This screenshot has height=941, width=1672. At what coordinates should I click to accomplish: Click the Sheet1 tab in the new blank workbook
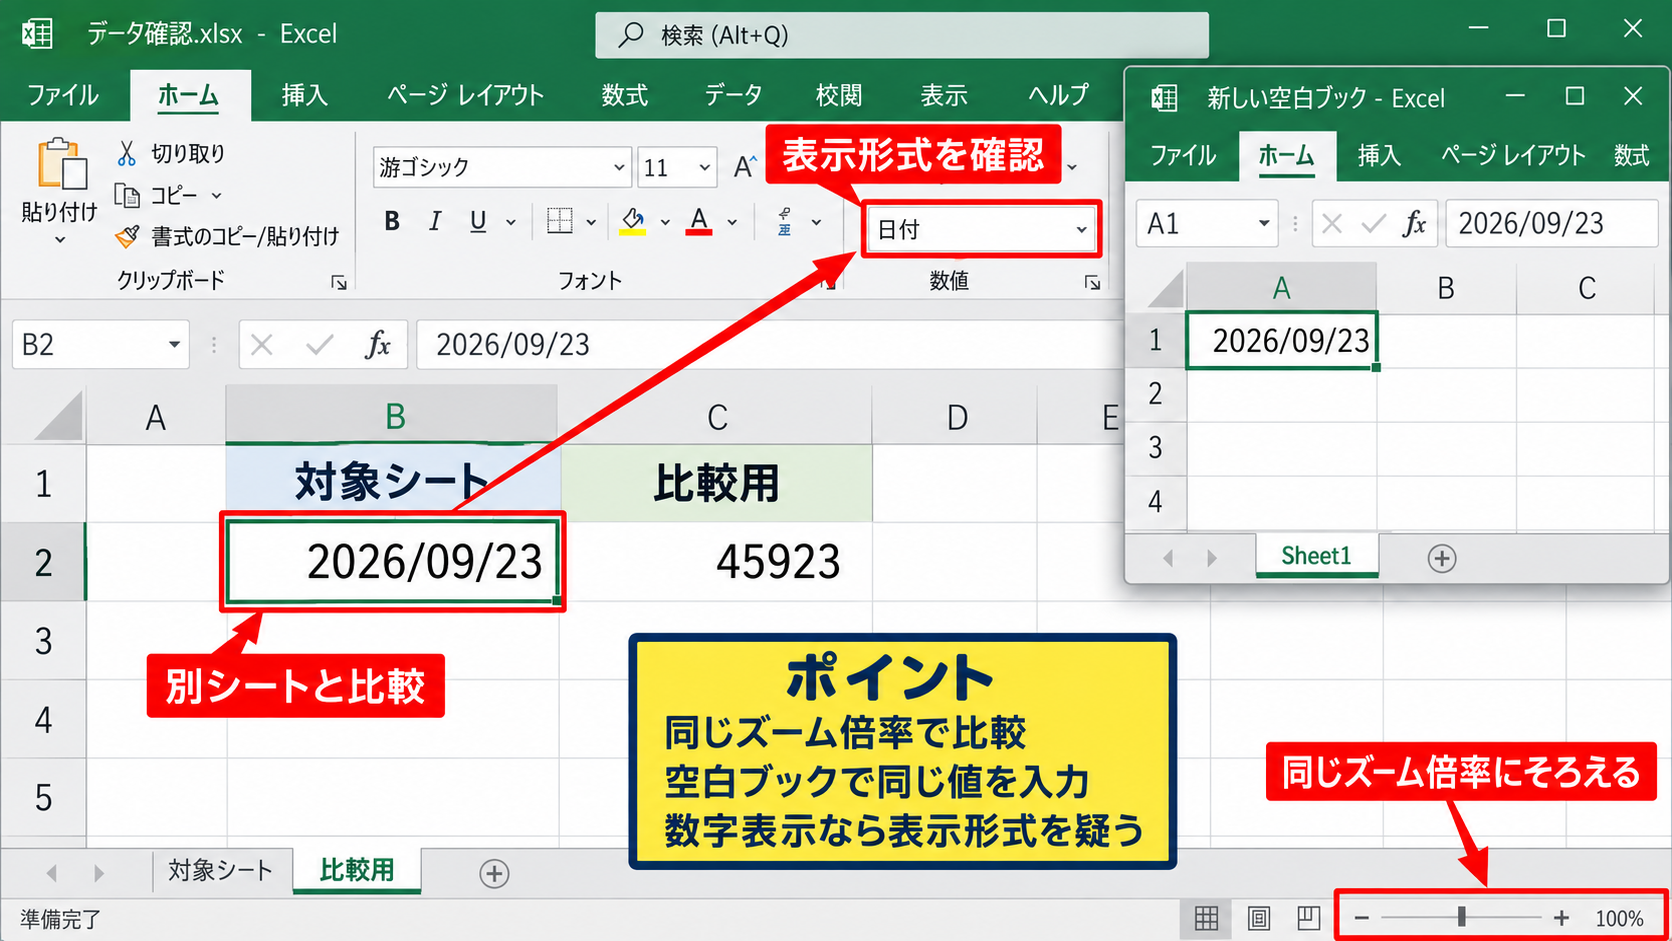tap(1316, 556)
